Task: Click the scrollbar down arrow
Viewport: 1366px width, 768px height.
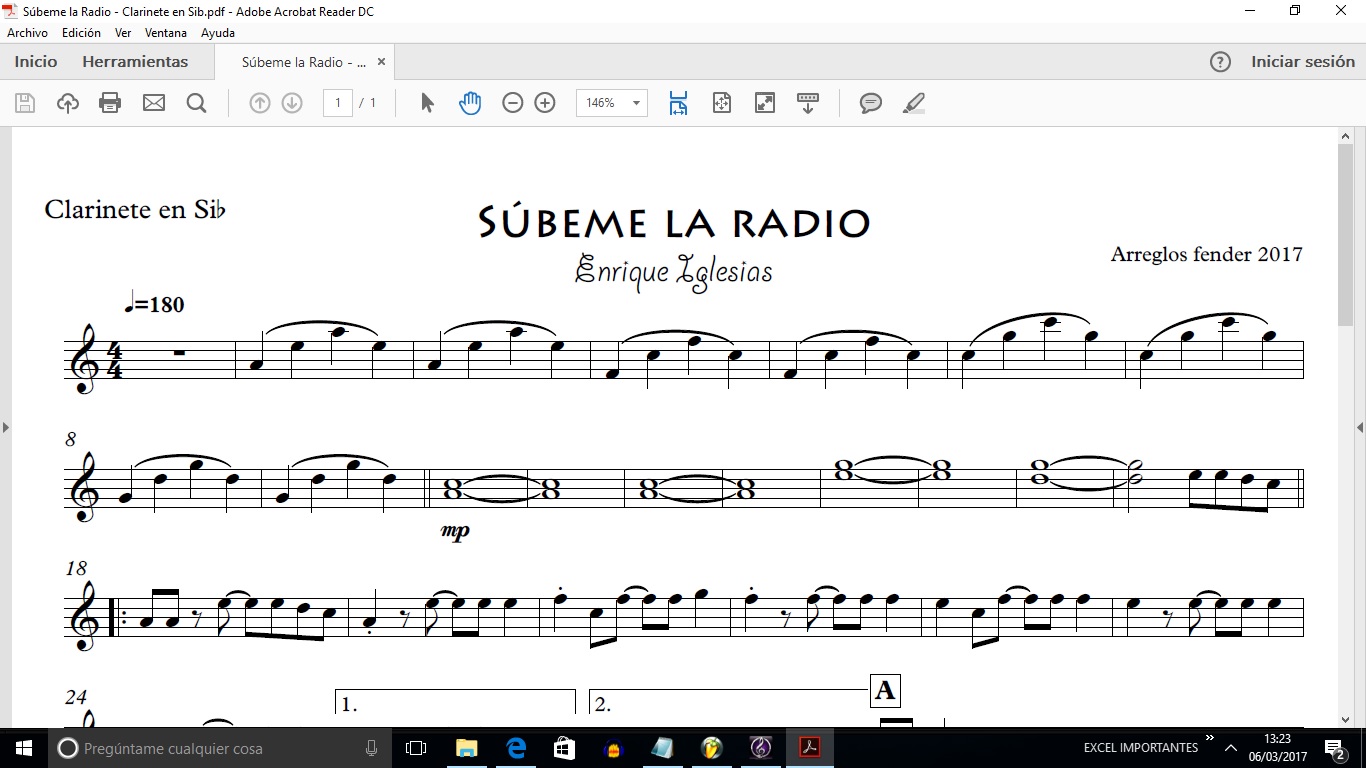Action: pyautogui.click(x=1346, y=719)
